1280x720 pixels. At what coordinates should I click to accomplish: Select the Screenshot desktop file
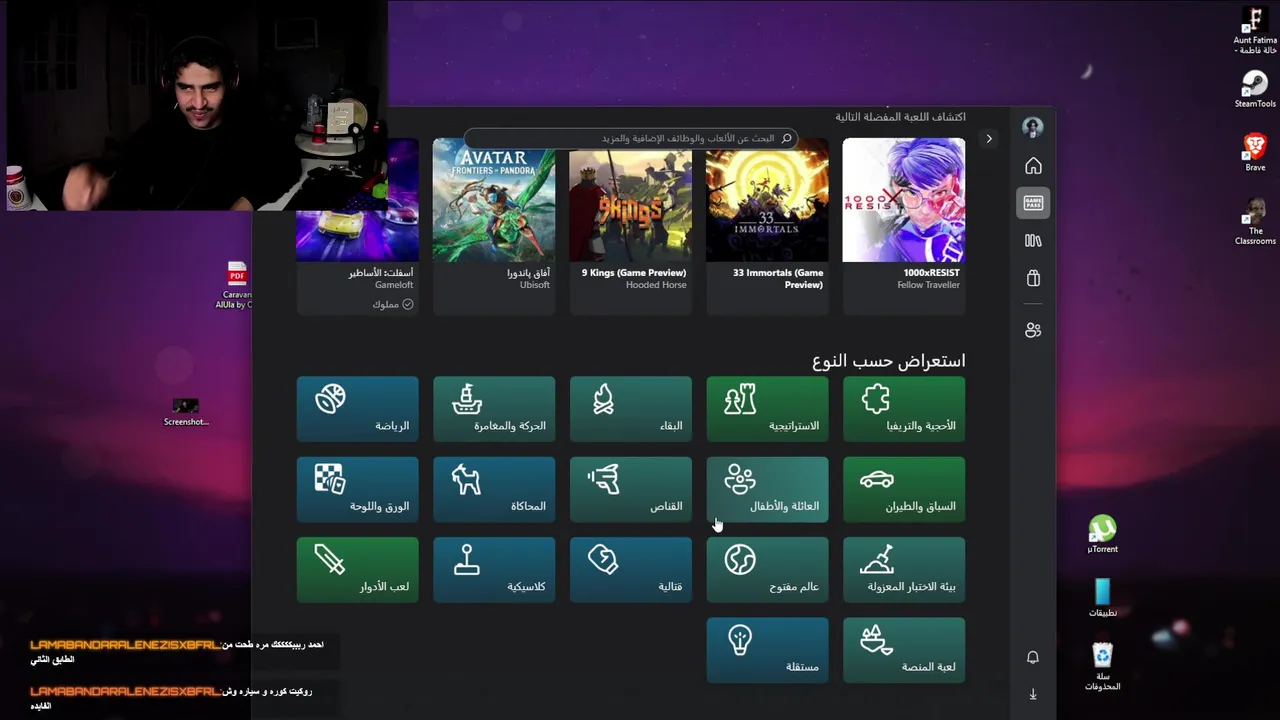186,412
